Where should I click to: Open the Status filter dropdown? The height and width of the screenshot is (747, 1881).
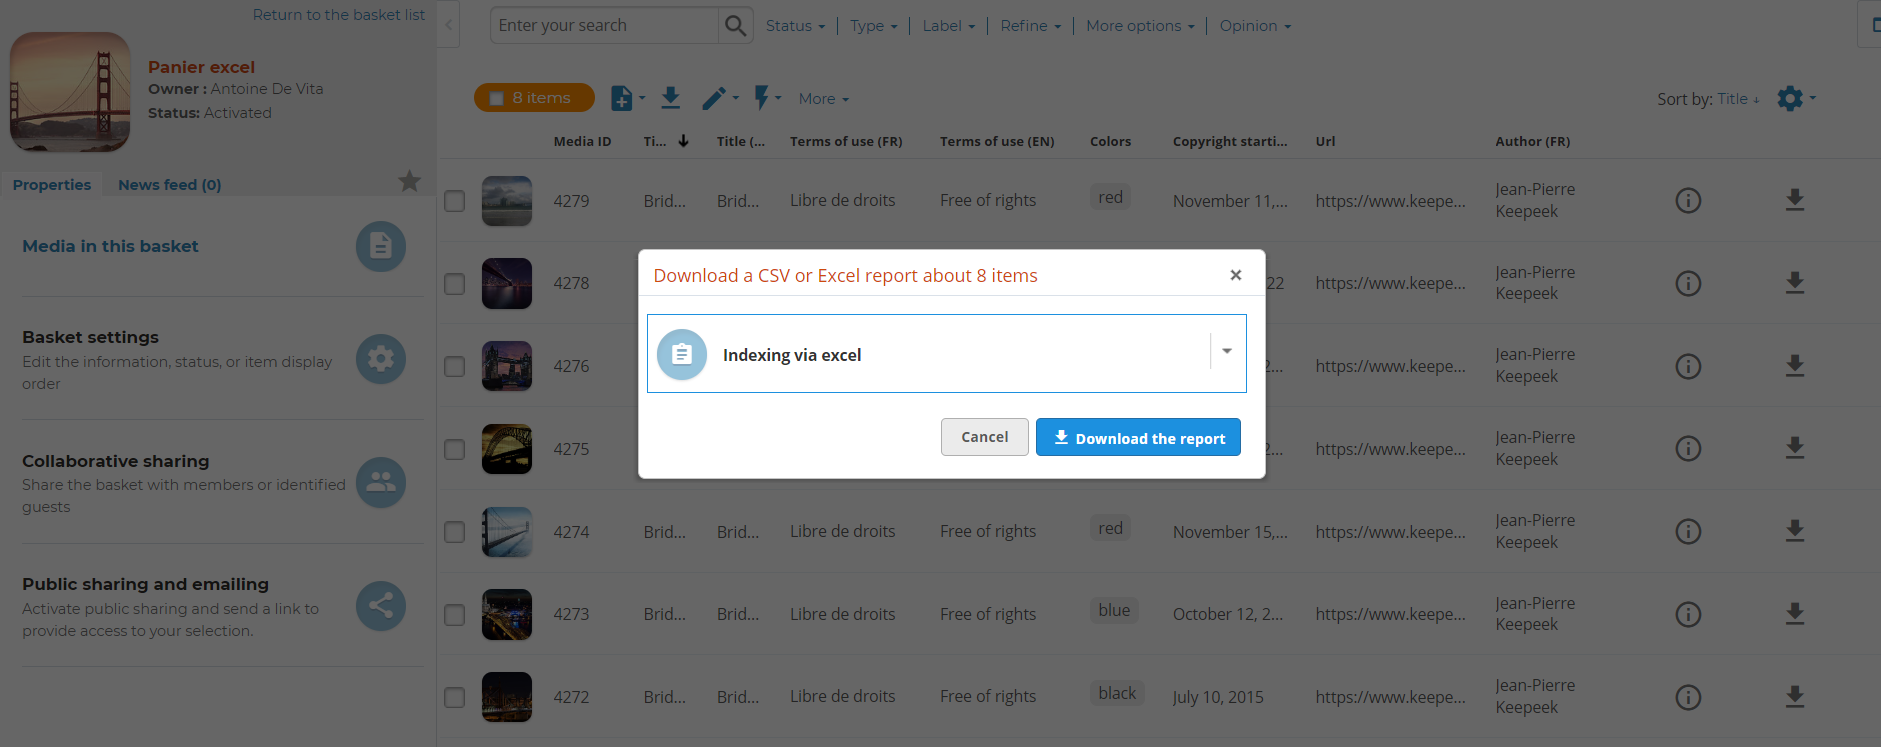795,26
